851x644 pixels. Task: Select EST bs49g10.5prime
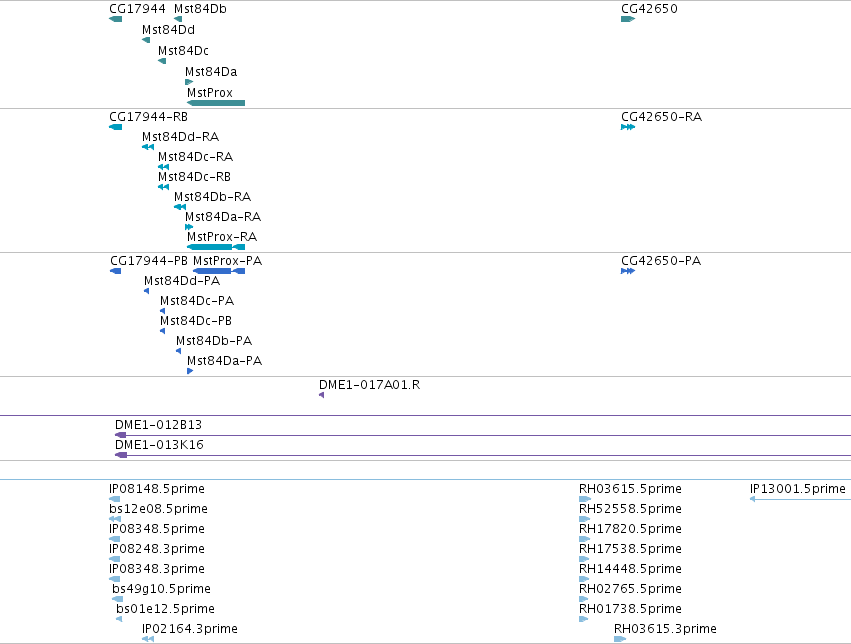point(162,589)
